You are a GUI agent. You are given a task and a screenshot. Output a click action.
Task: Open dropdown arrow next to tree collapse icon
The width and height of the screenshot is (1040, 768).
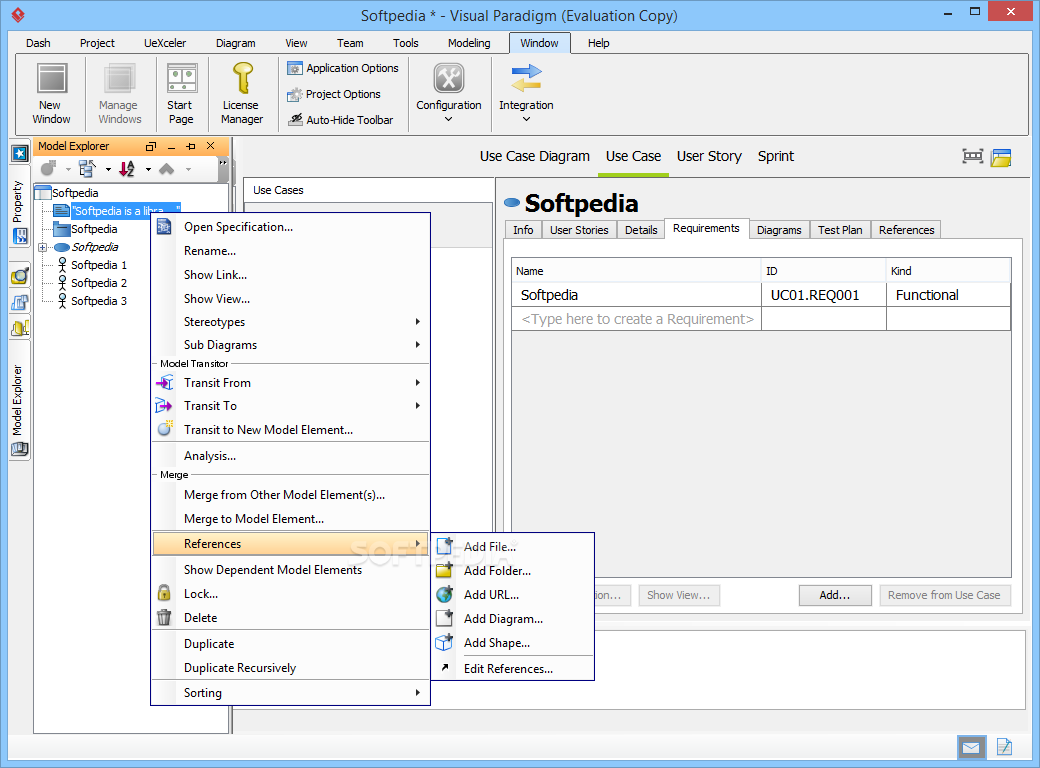pyautogui.click(x=108, y=170)
